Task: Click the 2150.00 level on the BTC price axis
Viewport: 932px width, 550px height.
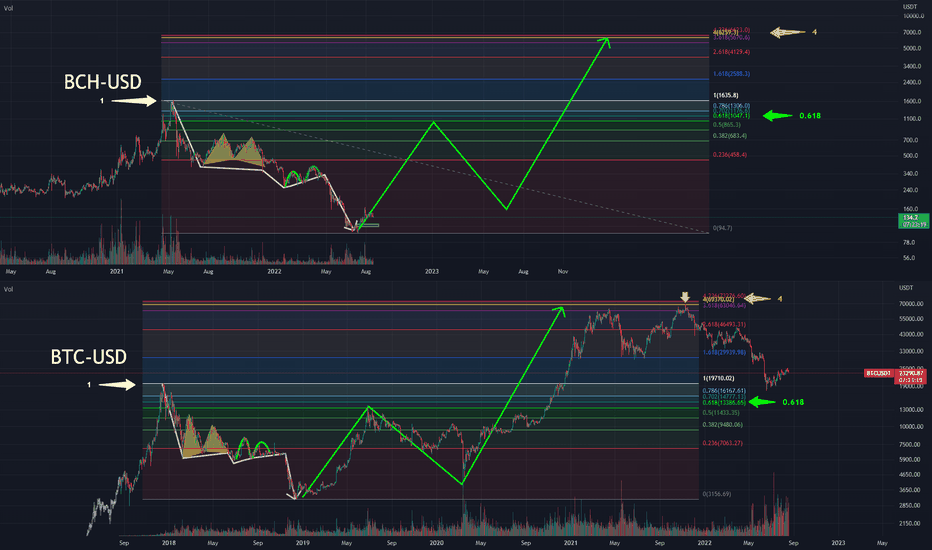Action: (x=910, y=523)
